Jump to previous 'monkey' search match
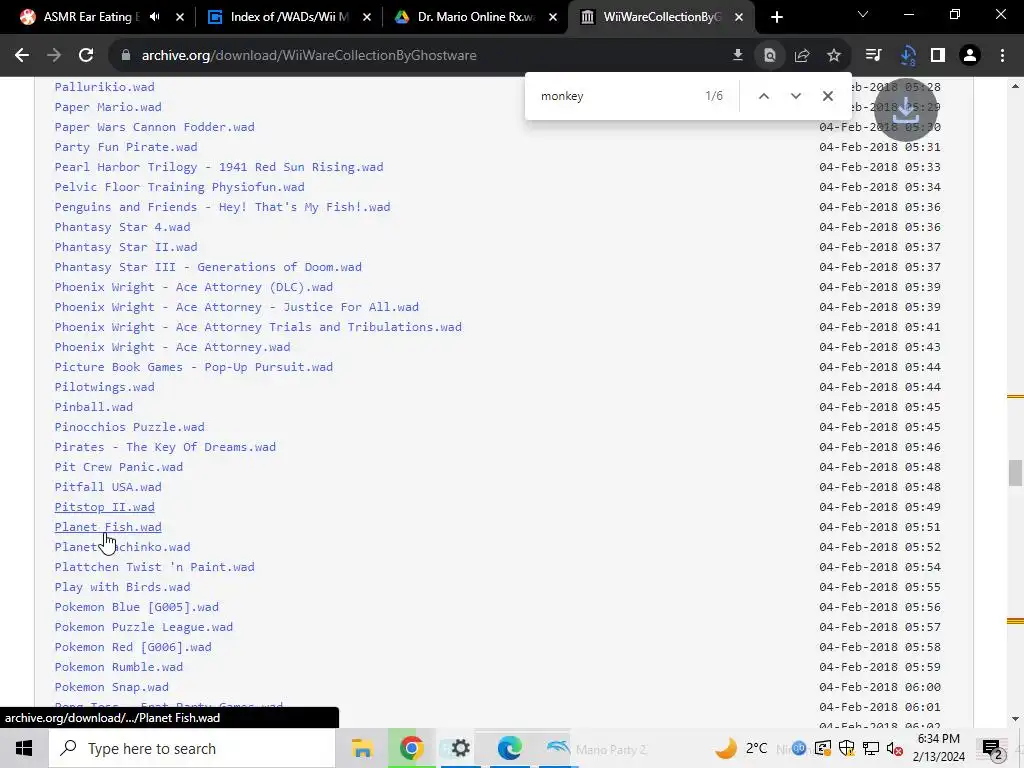 [763, 96]
